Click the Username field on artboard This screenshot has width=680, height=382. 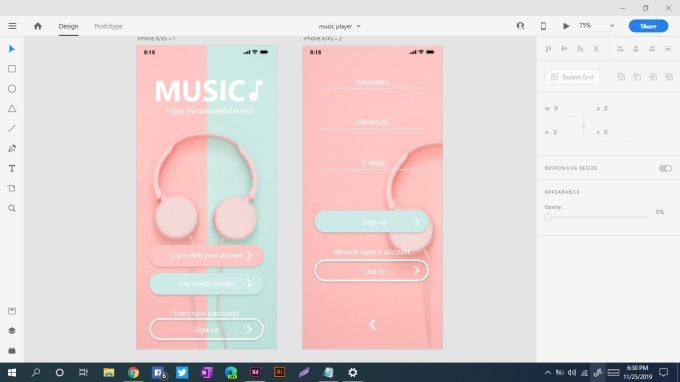point(372,82)
